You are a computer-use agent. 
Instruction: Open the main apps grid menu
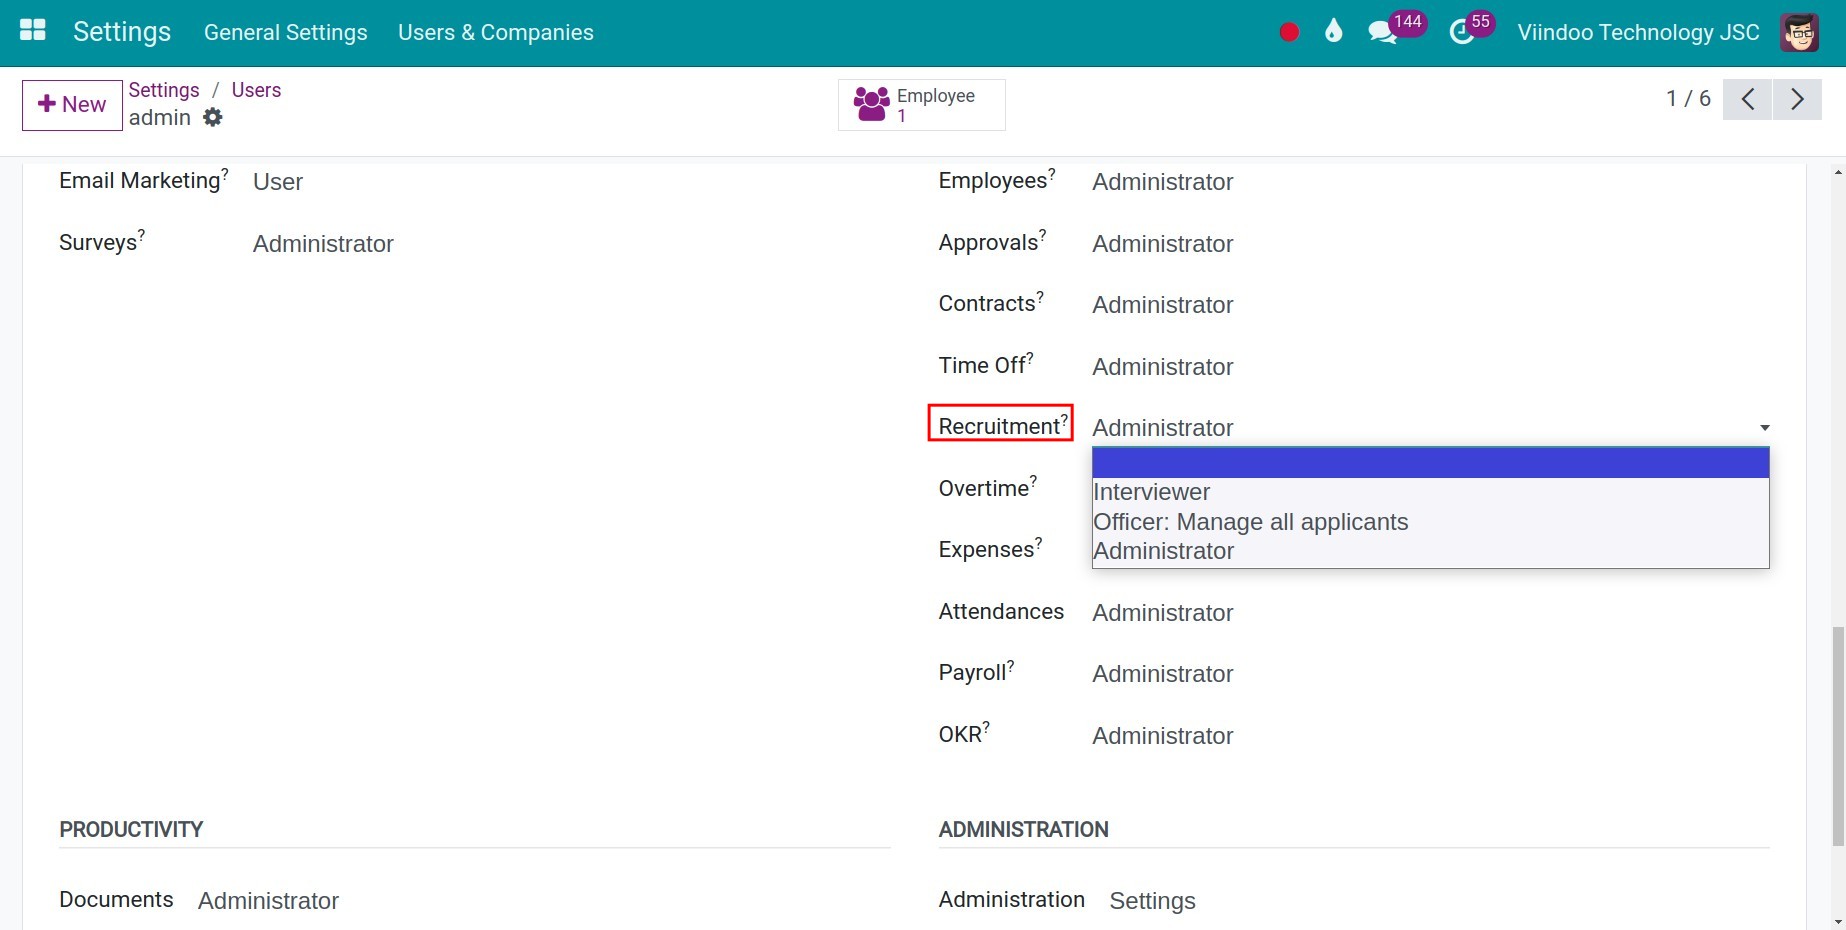click(33, 31)
